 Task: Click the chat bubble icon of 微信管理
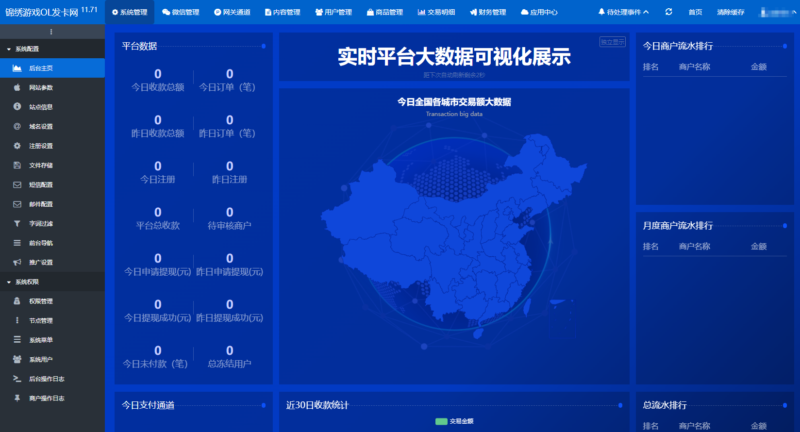click(x=166, y=12)
